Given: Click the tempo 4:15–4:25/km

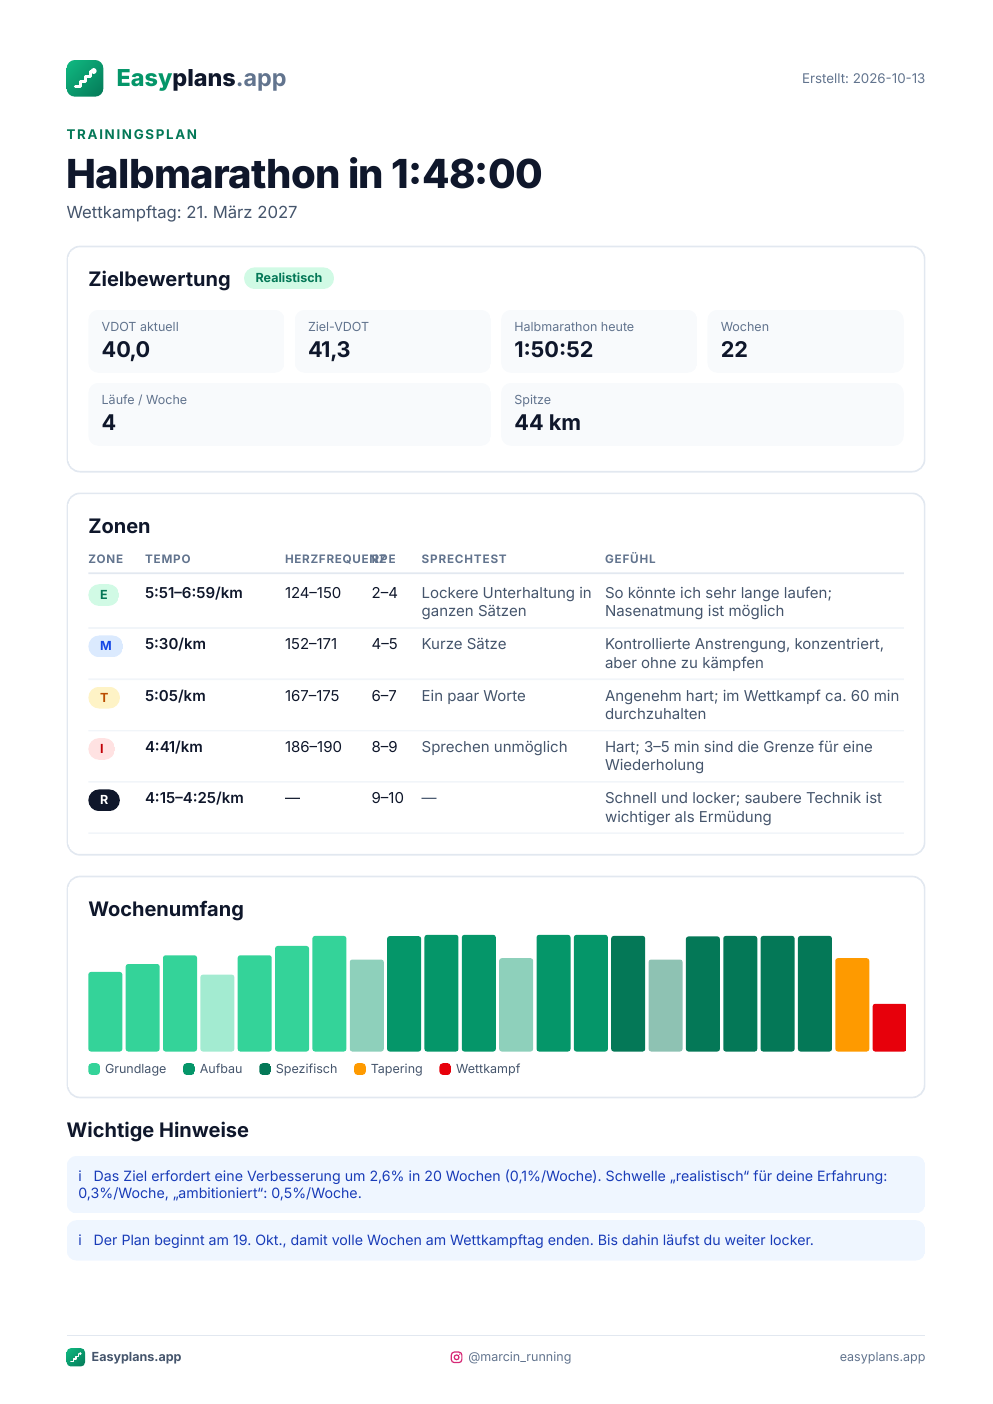Looking at the screenshot, I should coord(194,798).
